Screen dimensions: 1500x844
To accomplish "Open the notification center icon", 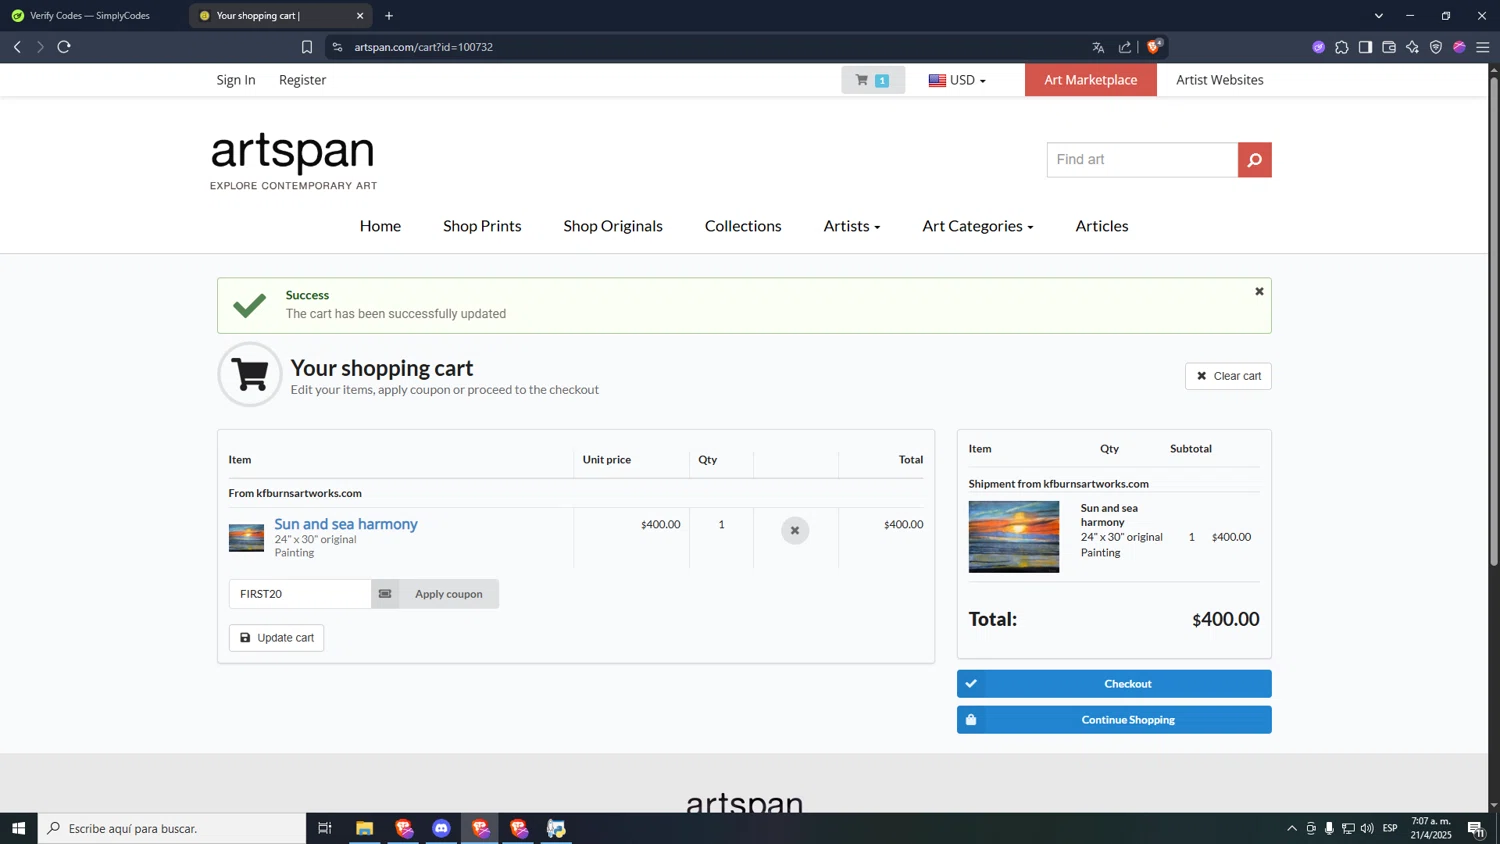I will coord(1476,828).
